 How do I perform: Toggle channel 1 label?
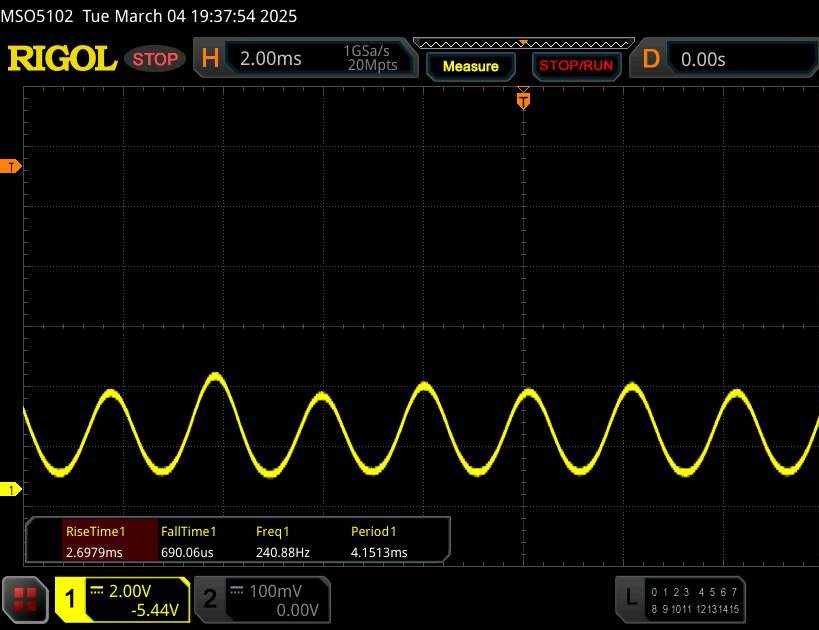[x=71, y=599]
